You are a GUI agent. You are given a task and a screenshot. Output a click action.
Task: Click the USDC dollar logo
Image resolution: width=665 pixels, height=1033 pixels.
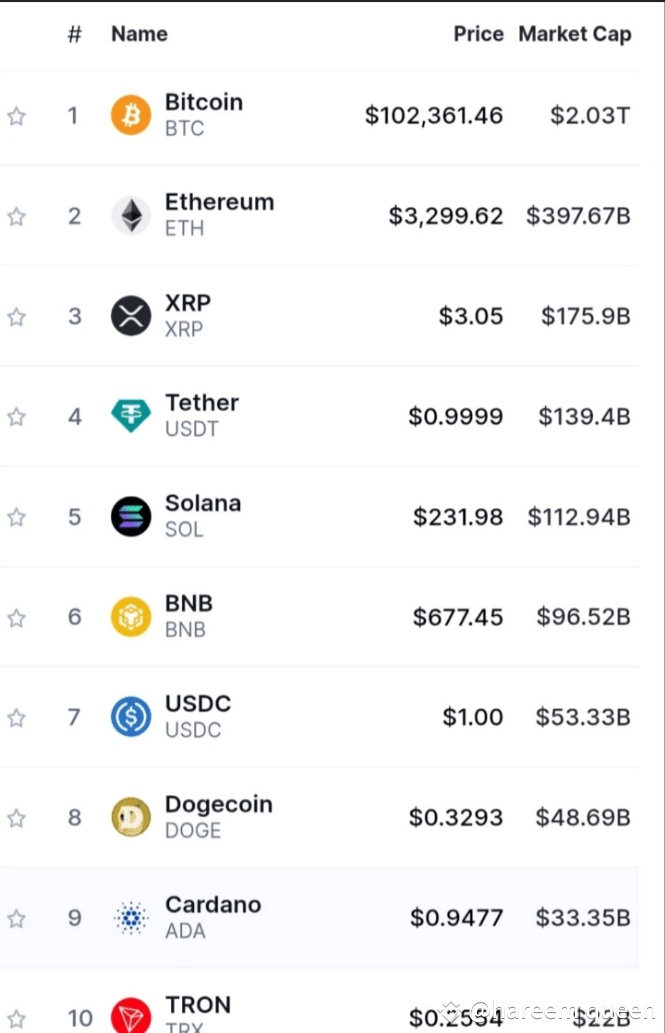(x=130, y=717)
